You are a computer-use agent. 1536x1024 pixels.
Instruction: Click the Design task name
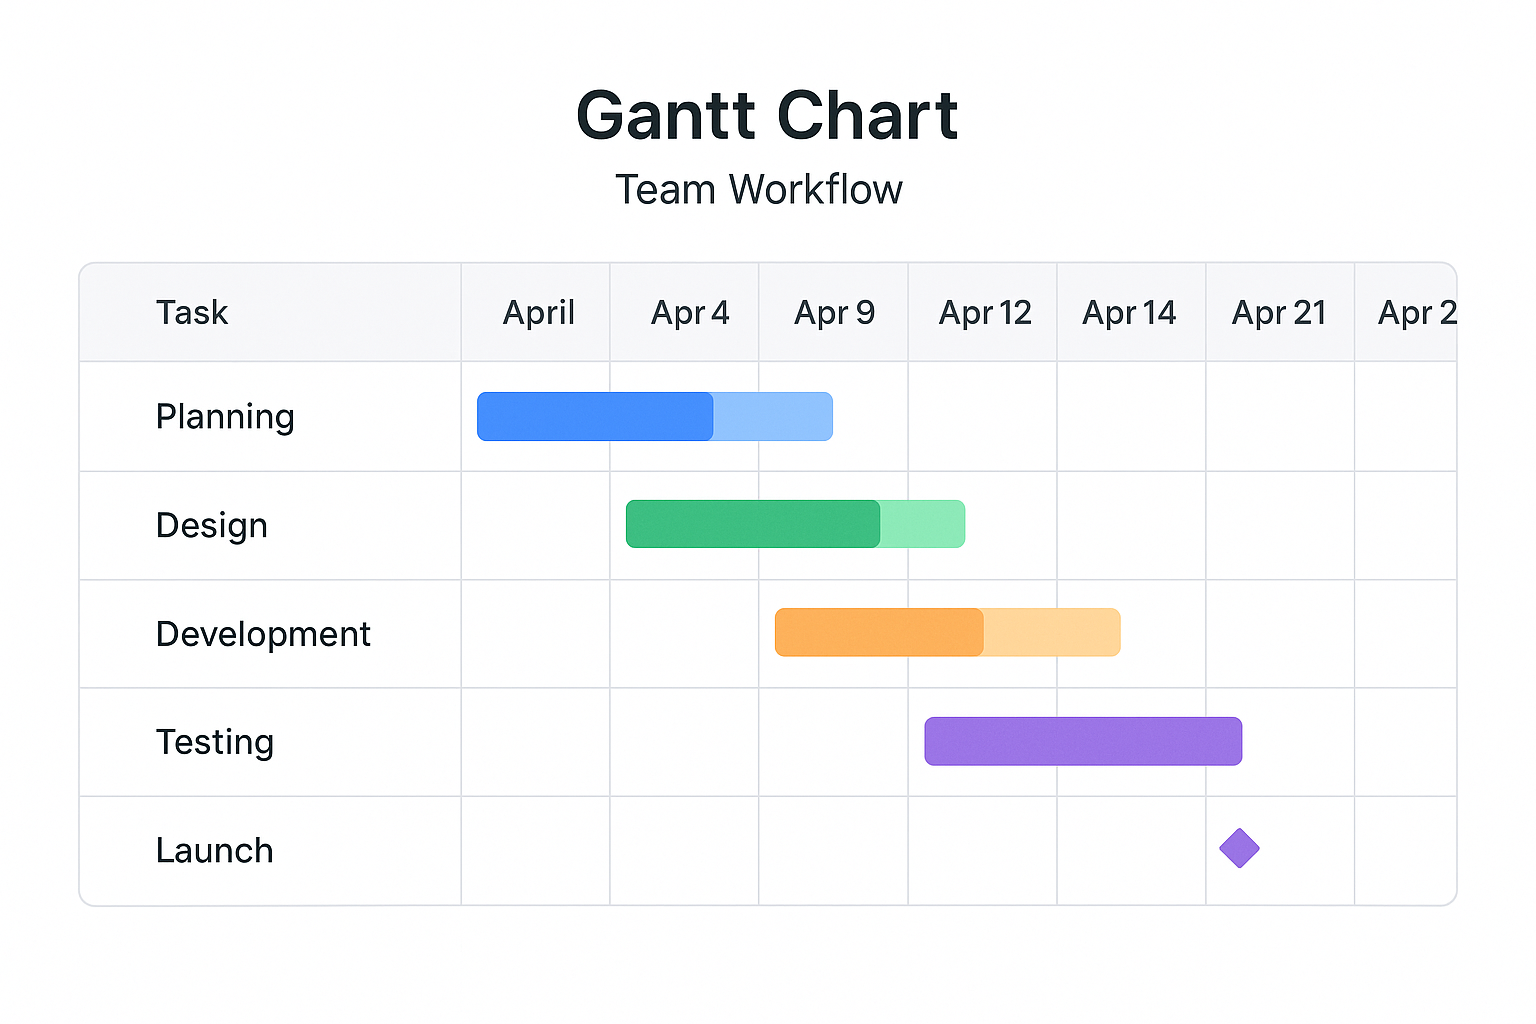[212, 525]
